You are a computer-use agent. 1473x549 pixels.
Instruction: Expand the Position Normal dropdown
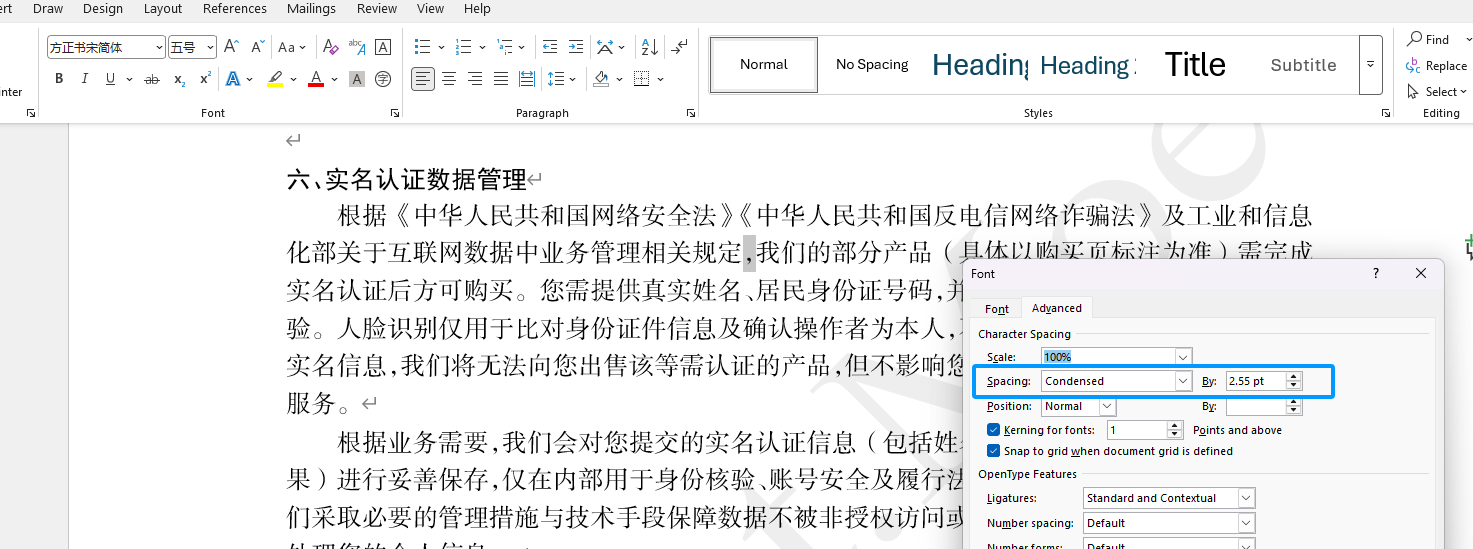point(1107,406)
